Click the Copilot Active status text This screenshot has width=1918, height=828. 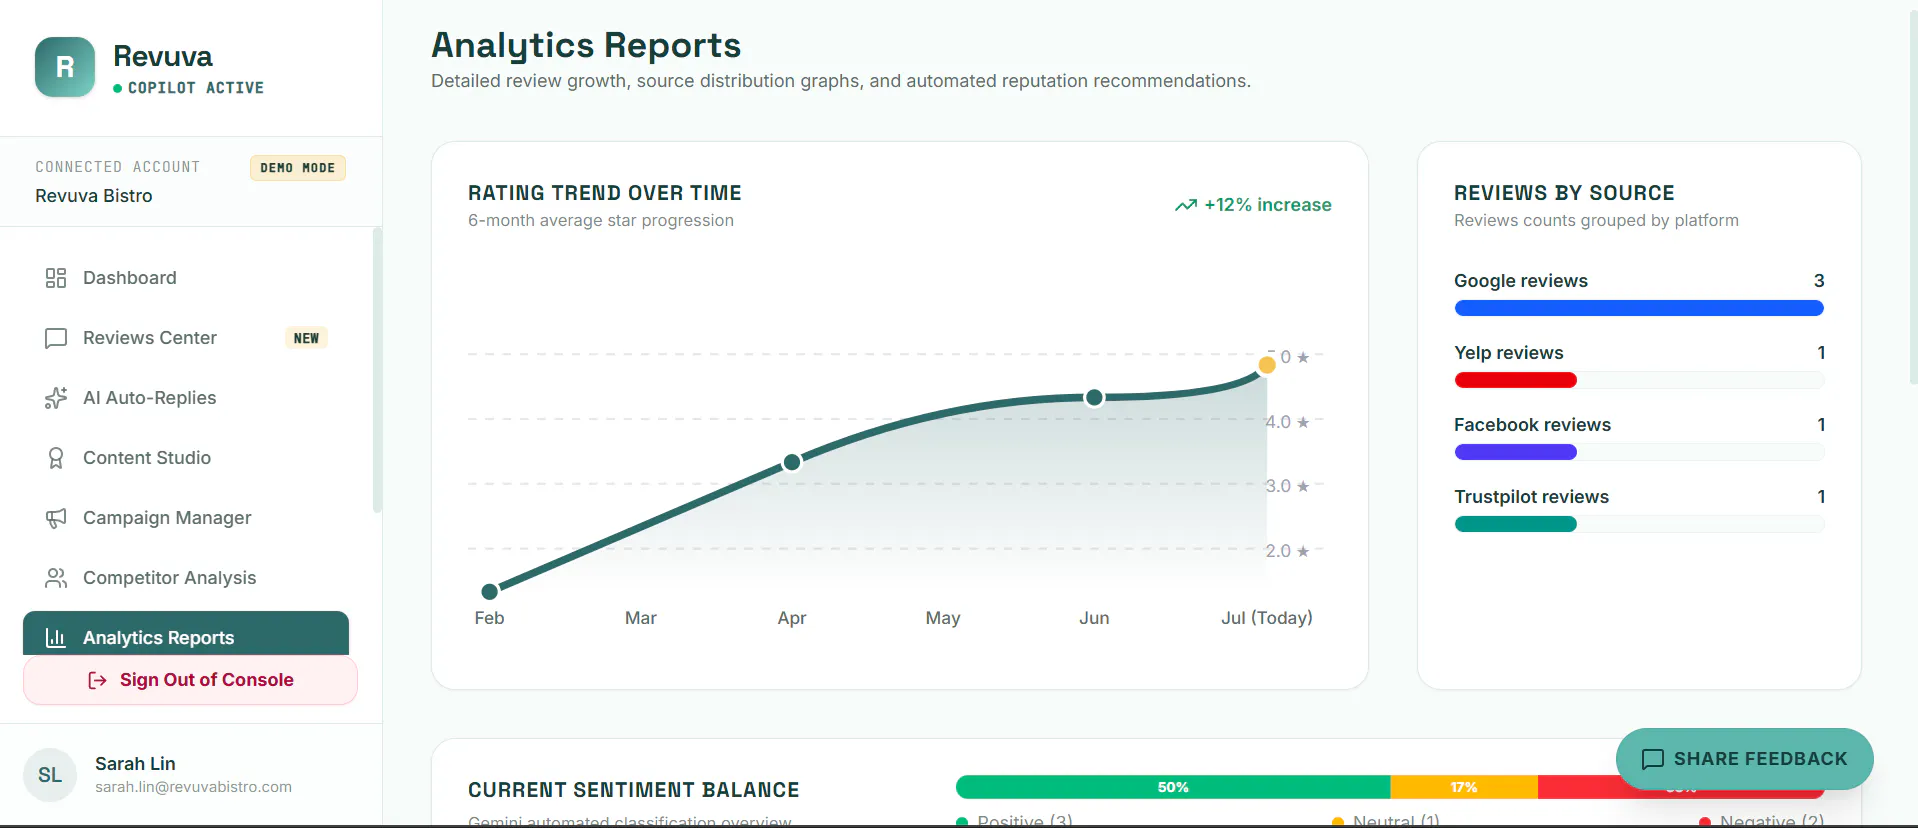pos(196,88)
